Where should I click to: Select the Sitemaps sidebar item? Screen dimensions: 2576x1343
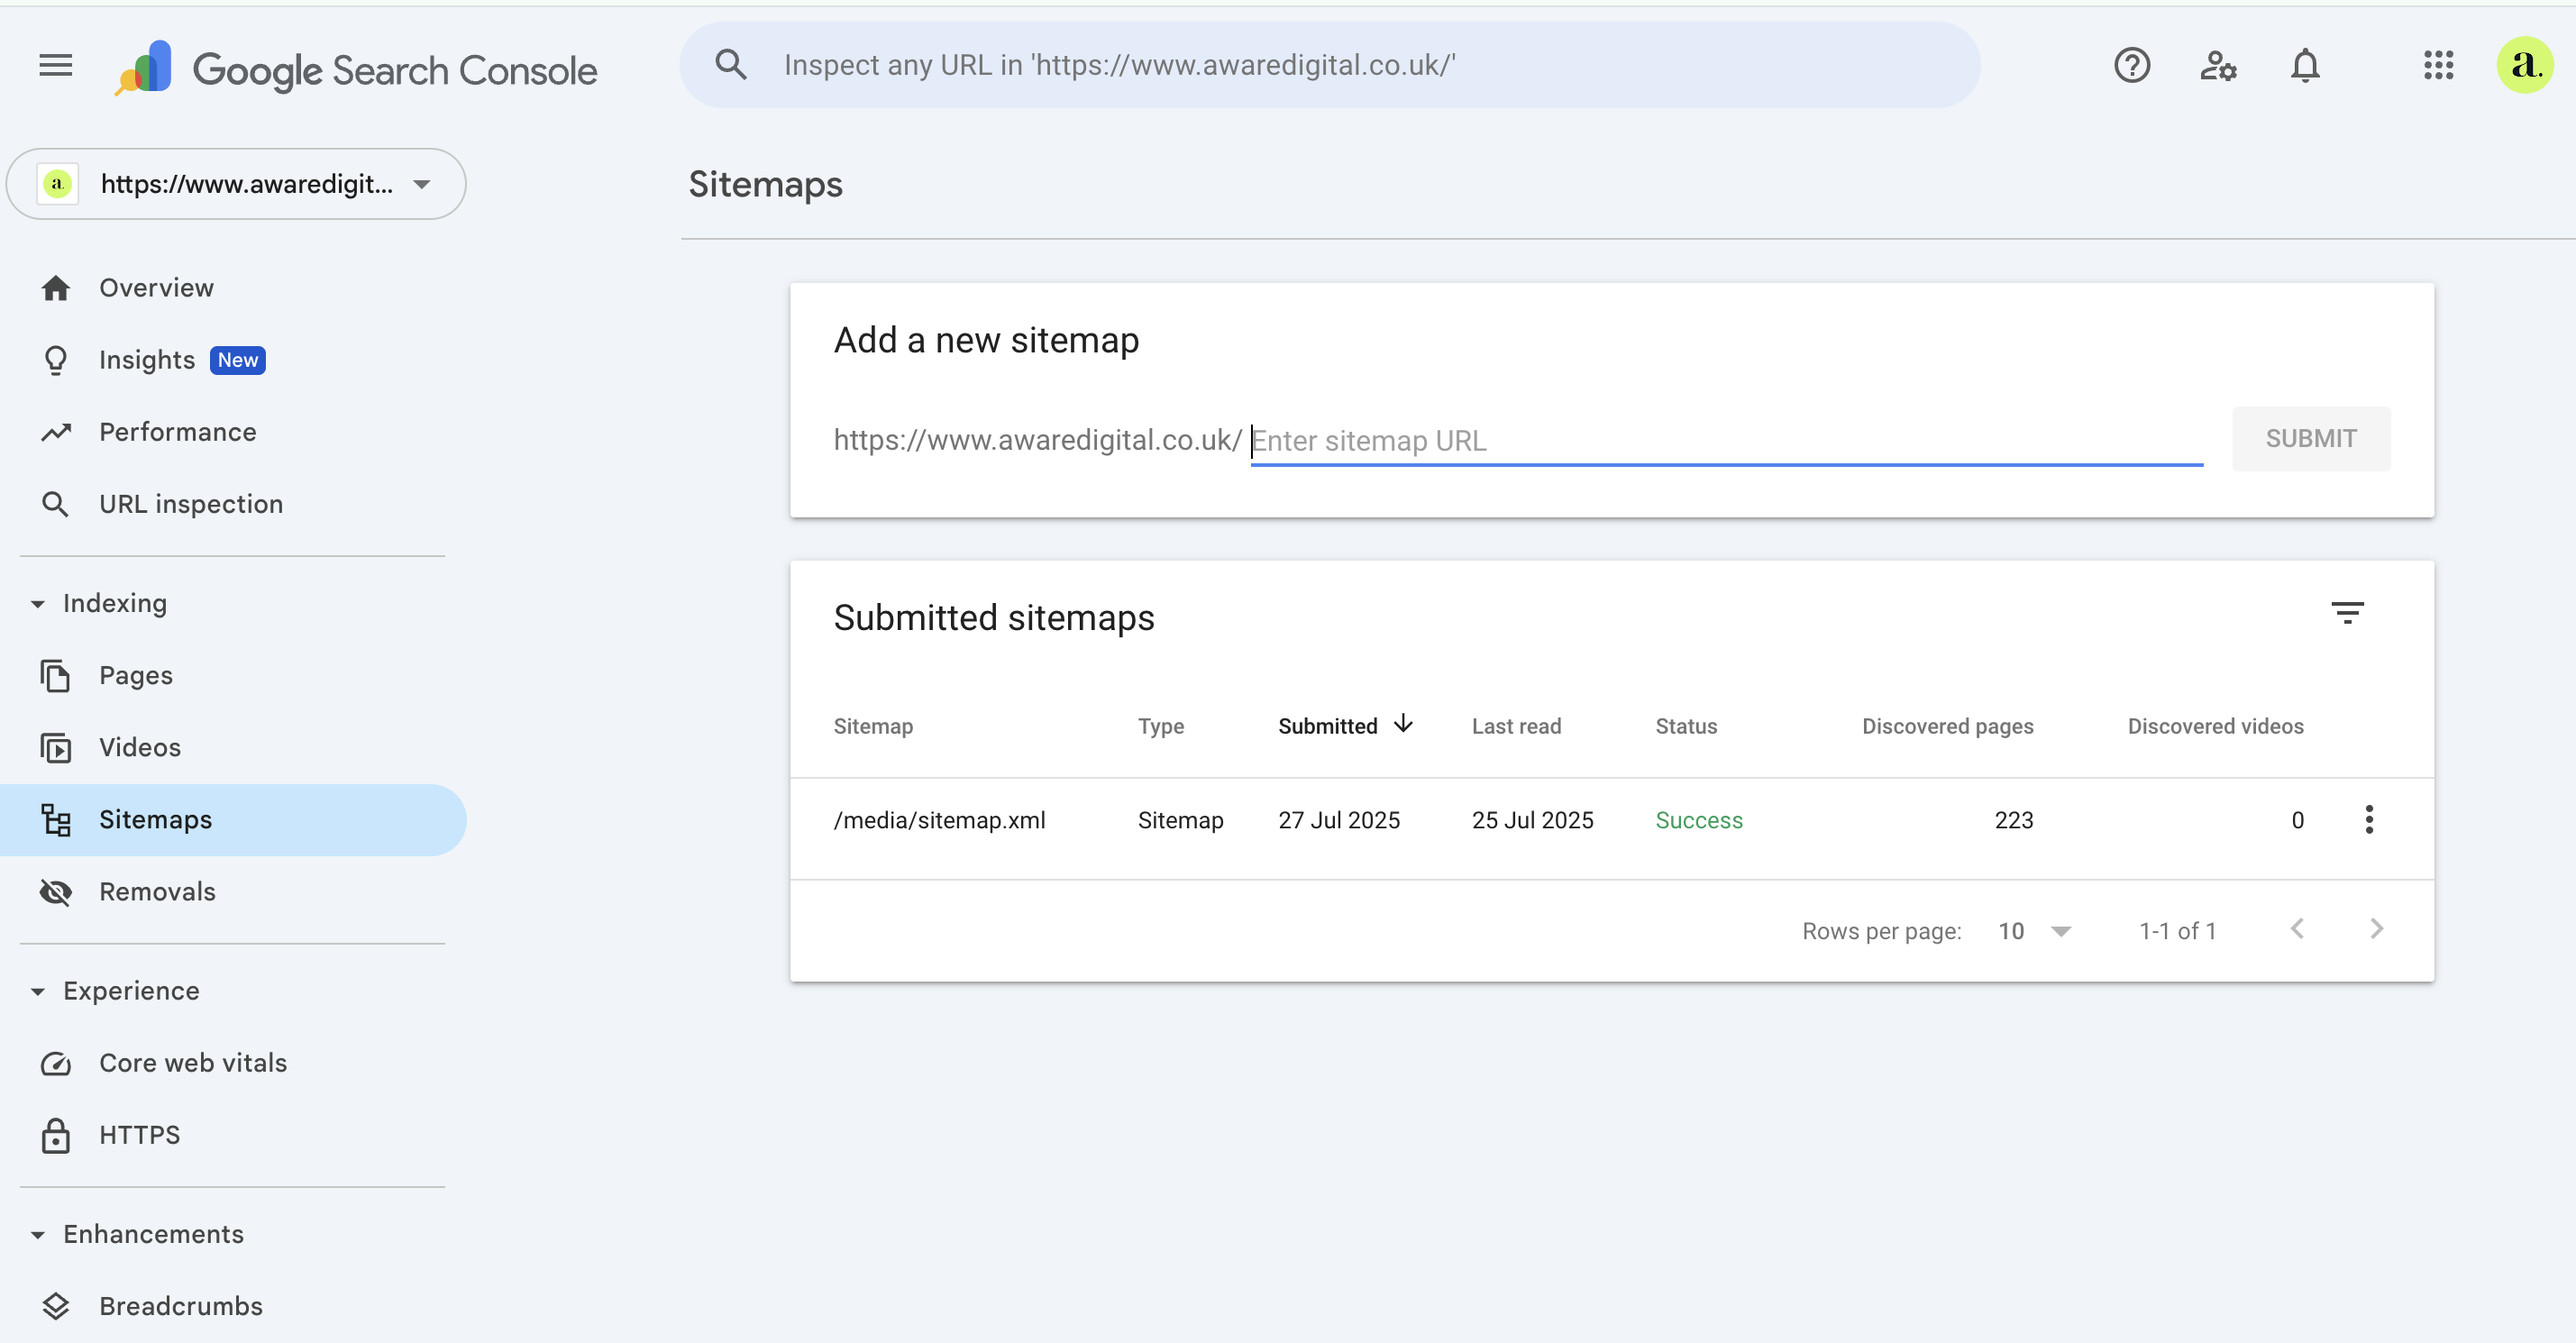(234, 820)
